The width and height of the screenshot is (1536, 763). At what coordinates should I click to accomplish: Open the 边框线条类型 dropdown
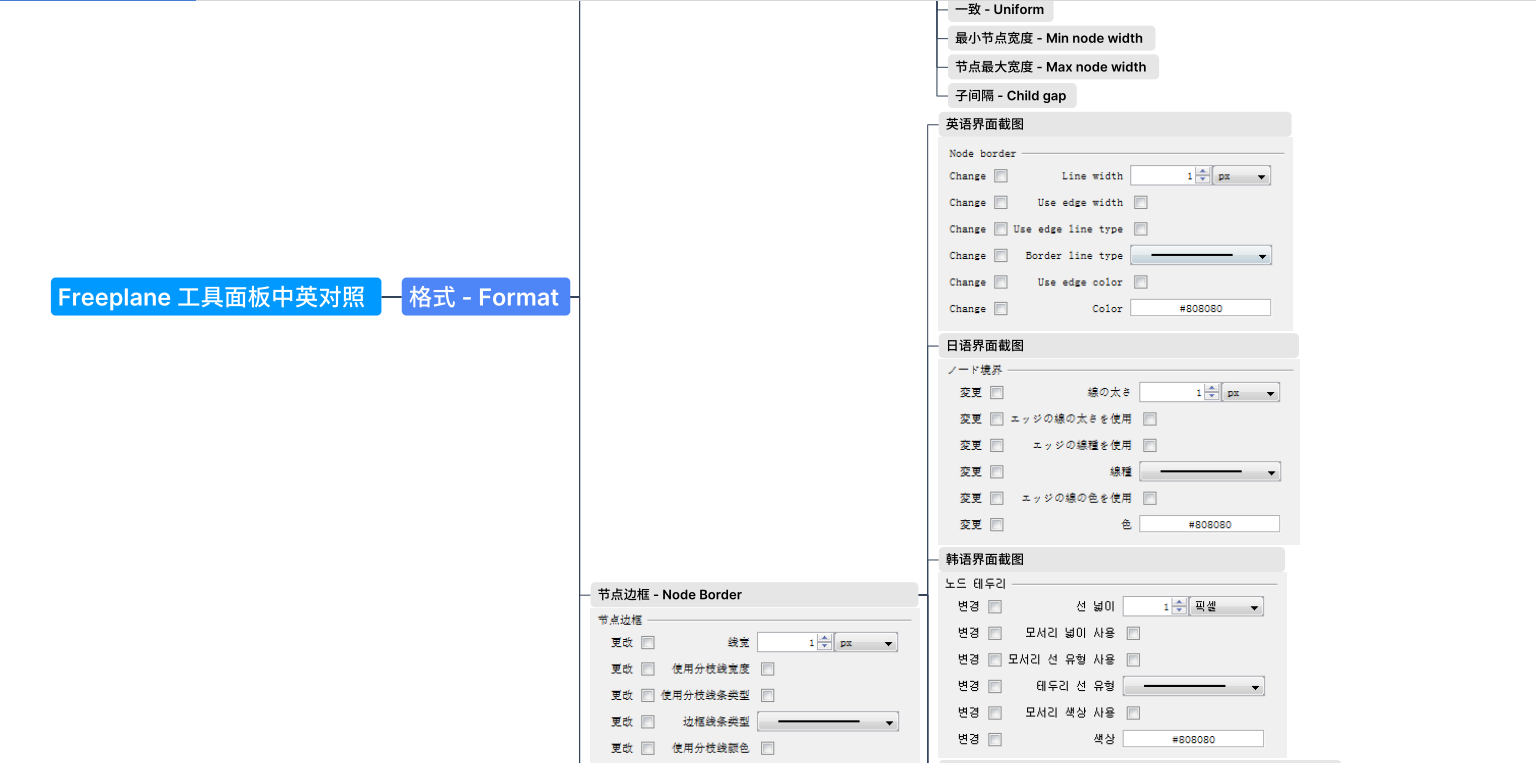click(828, 722)
